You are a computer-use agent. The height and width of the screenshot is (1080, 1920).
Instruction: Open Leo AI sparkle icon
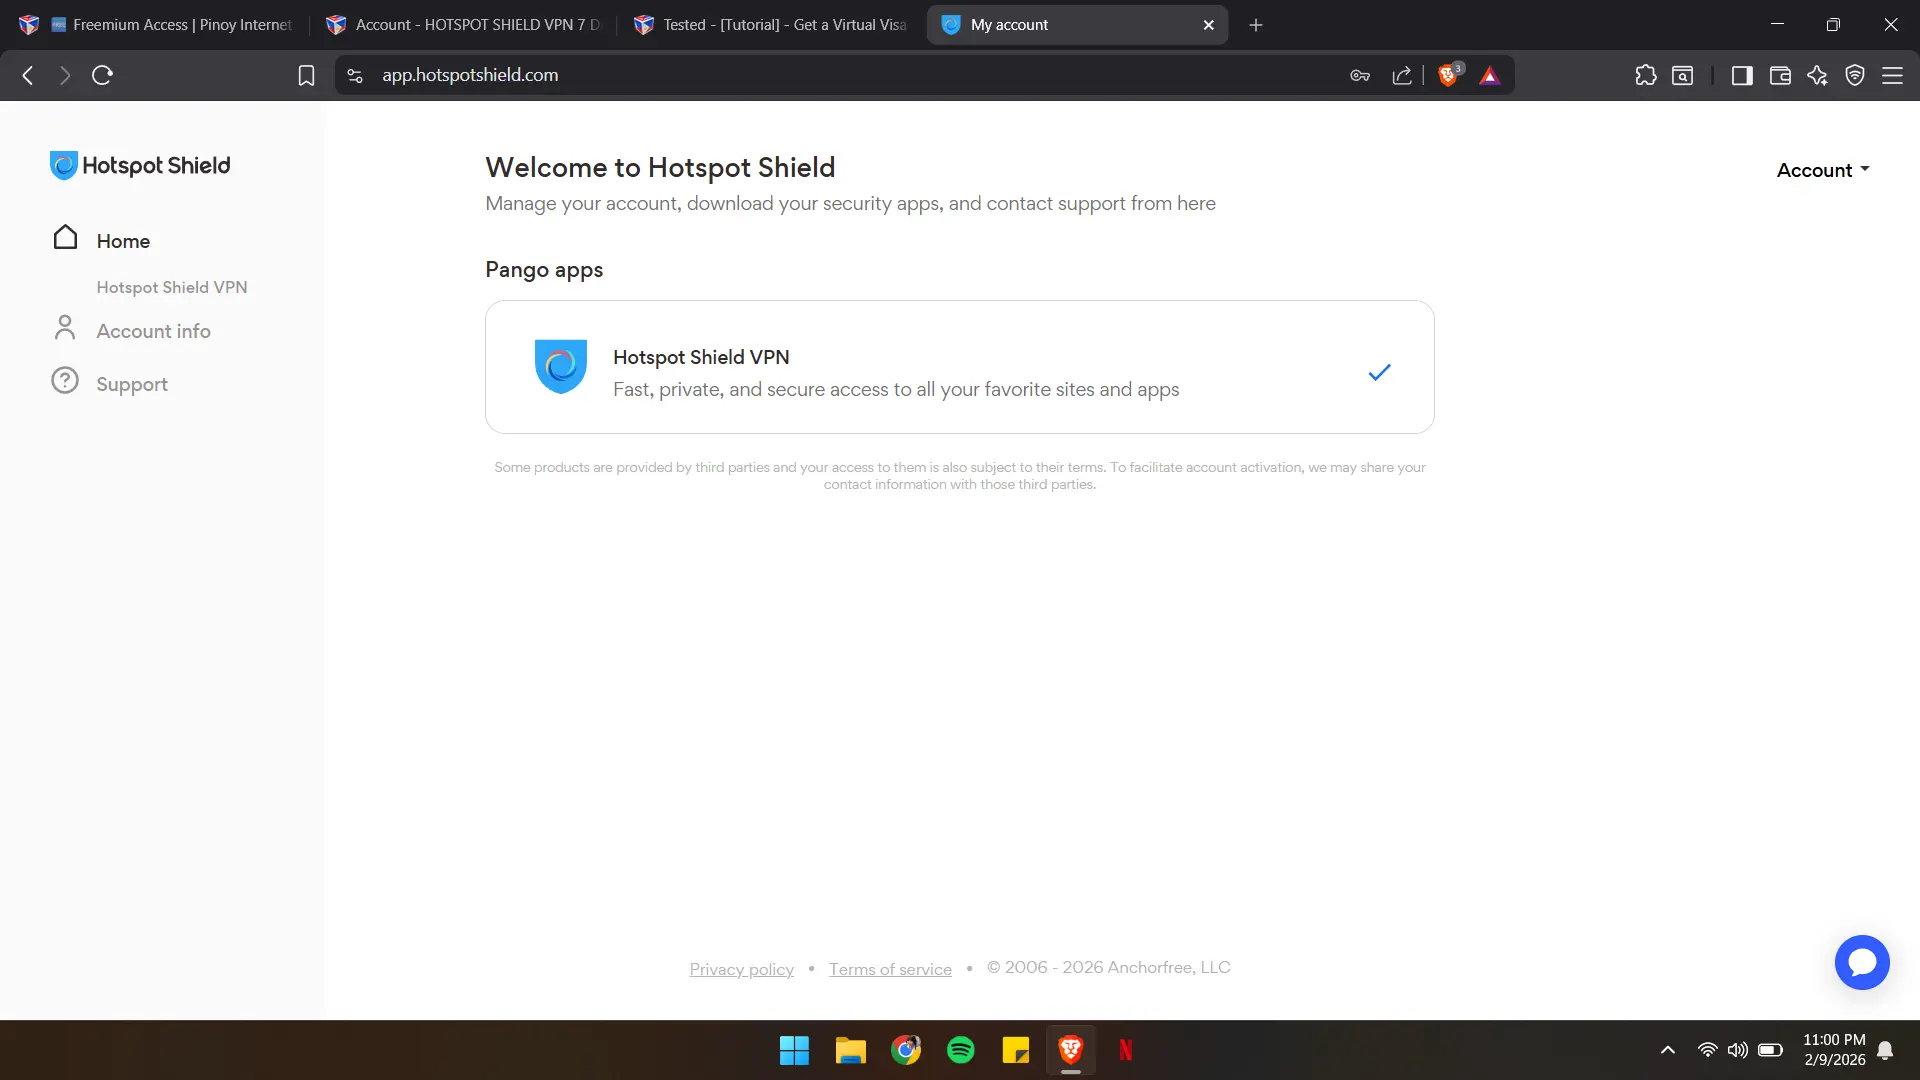1818,75
